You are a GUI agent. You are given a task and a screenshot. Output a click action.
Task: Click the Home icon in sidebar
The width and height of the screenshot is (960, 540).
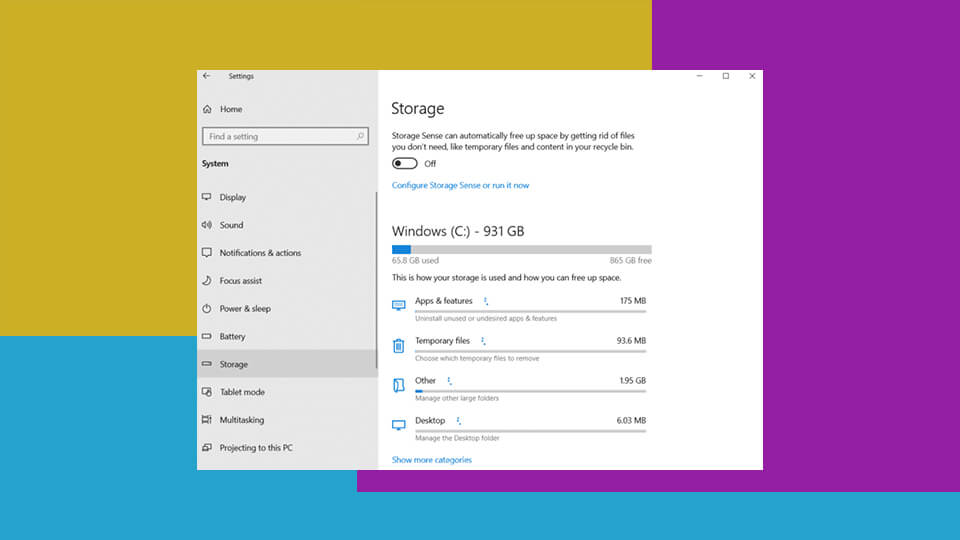pos(207,109)
